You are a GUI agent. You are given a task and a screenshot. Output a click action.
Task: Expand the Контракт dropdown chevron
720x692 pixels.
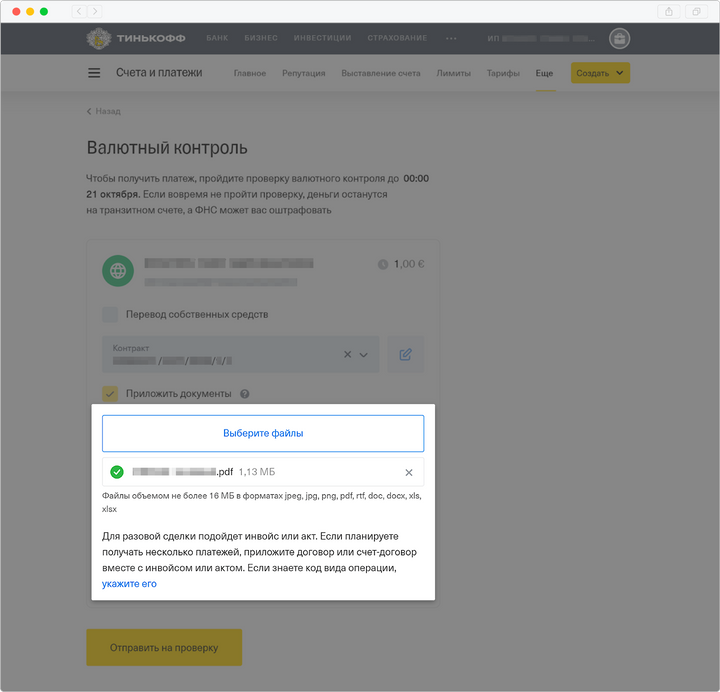pyautogui.click(x=364, y=354)
